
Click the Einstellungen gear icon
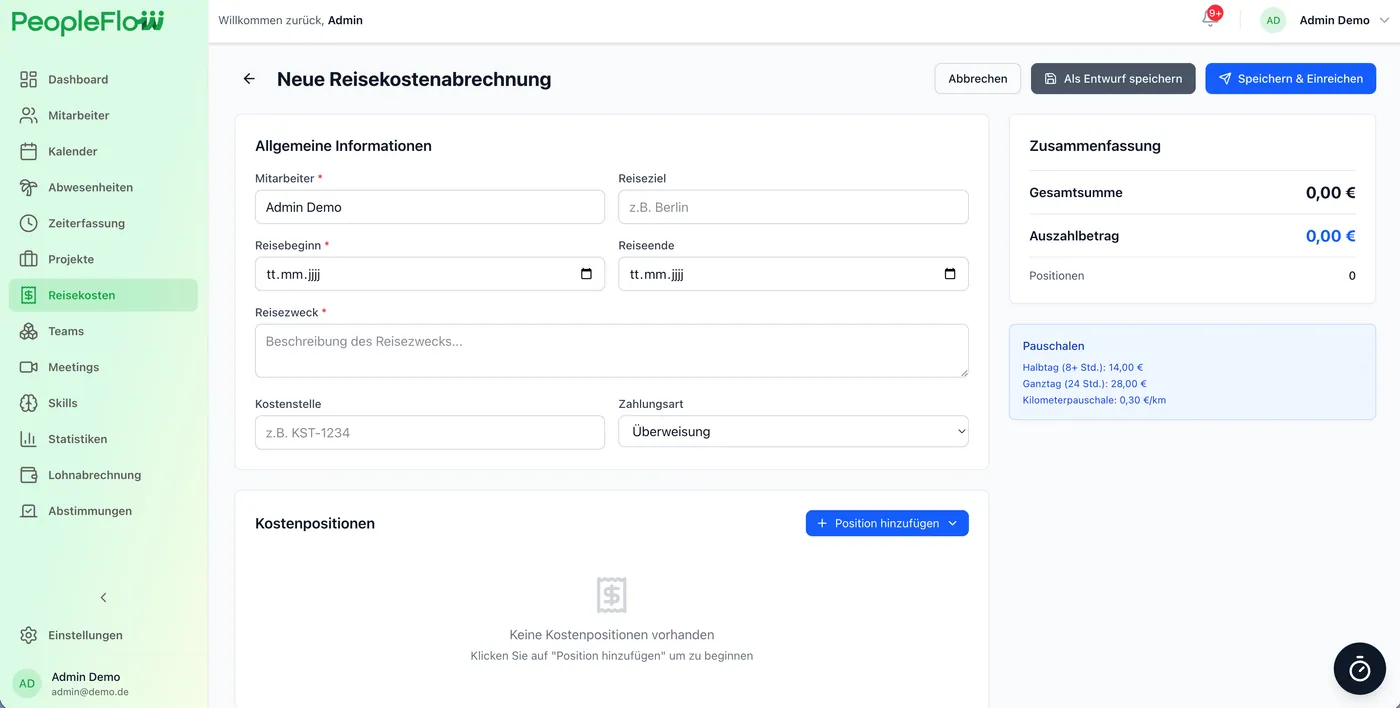coord(28,635)
